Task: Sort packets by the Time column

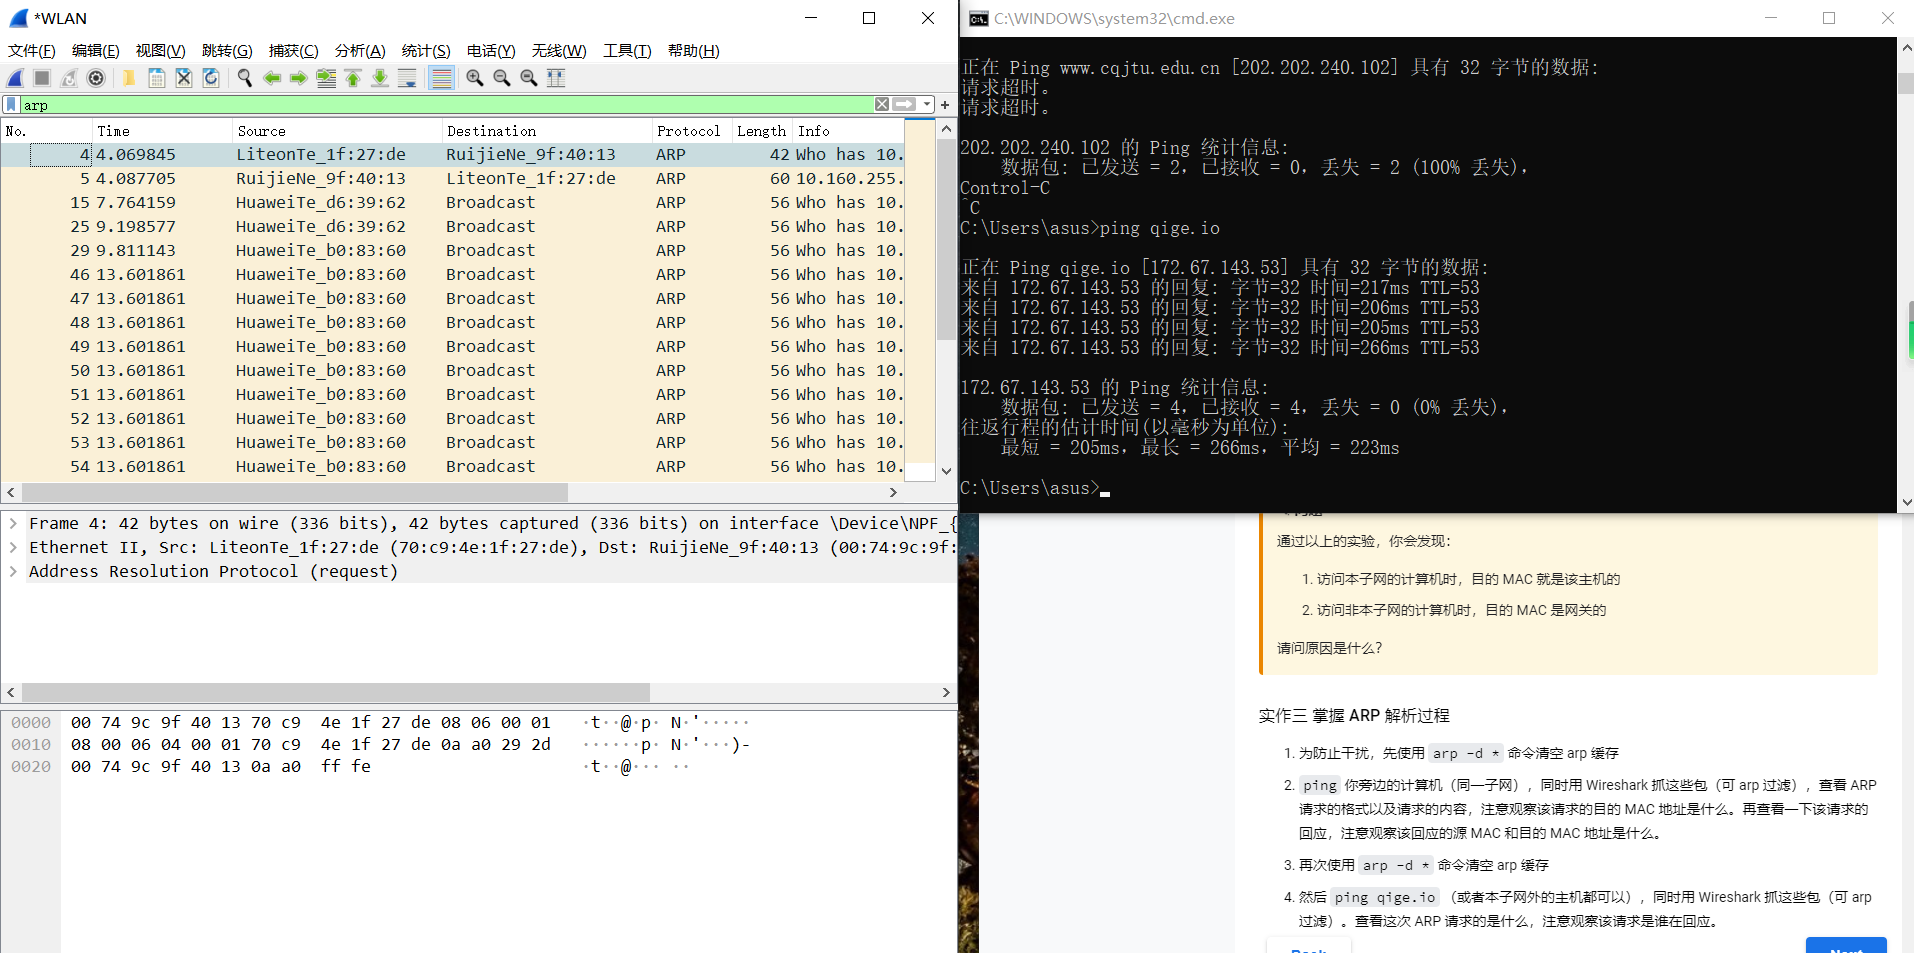Action: click(x=163, y=131)
